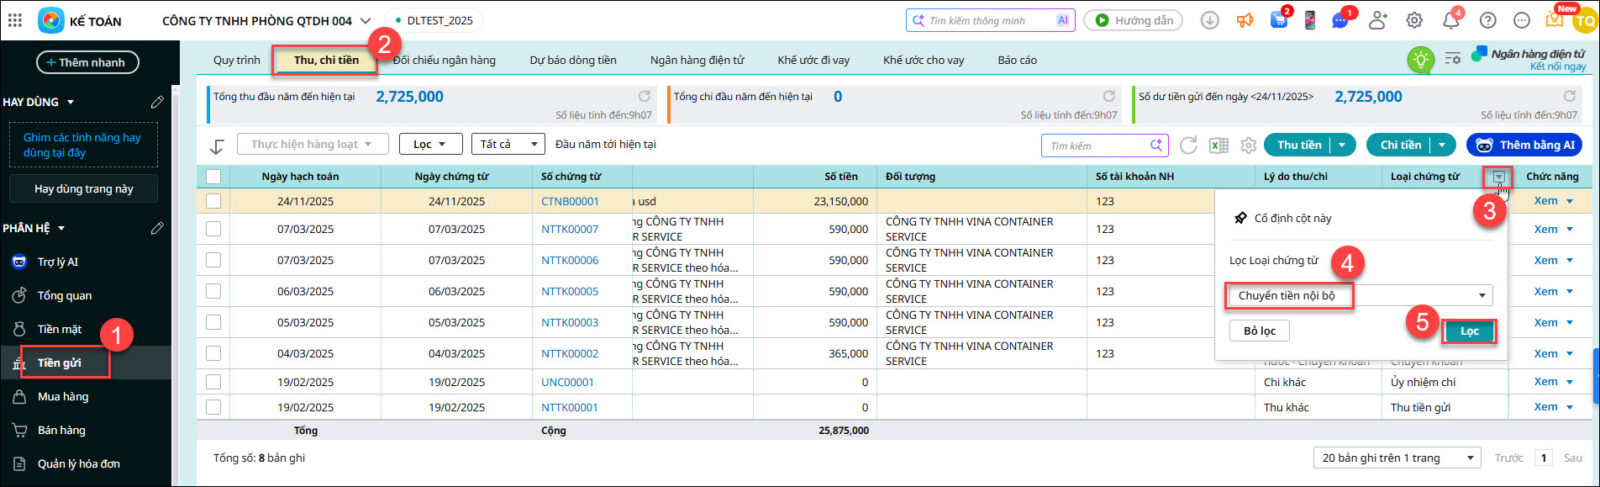Open Tiền gửi in the sidebar
Image resolution: width=1600 pixels, height=487 pixels.
click(x=59, y=362)
